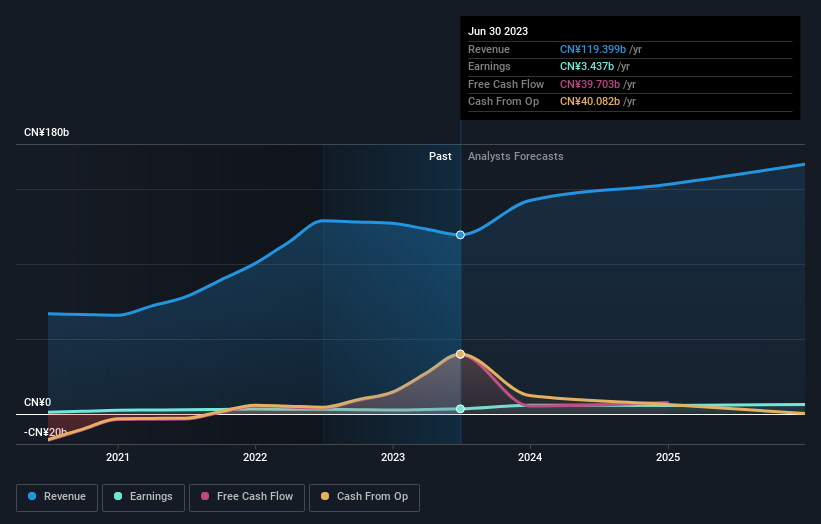The width and height of the screenshot is (821, 524).
Task: Click the Cash From Op label in tooltip
Action: (x=503, y=102)
